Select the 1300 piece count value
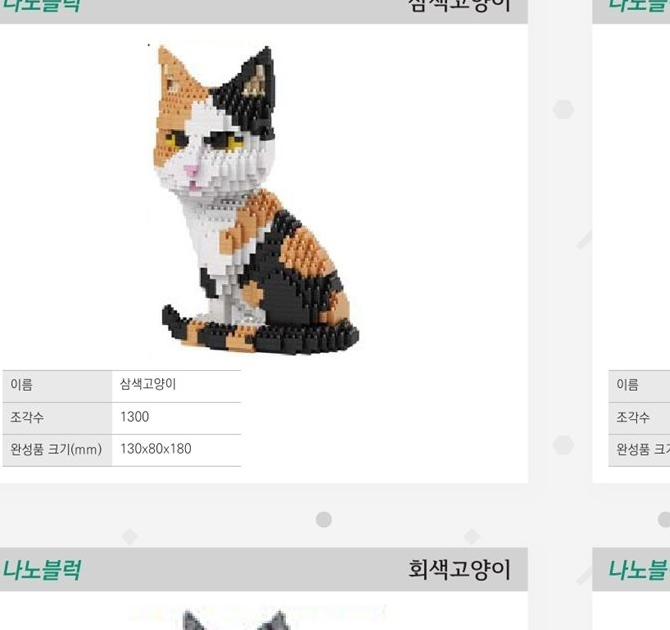This screenshot has height=630, width=670. click(135, 417)
